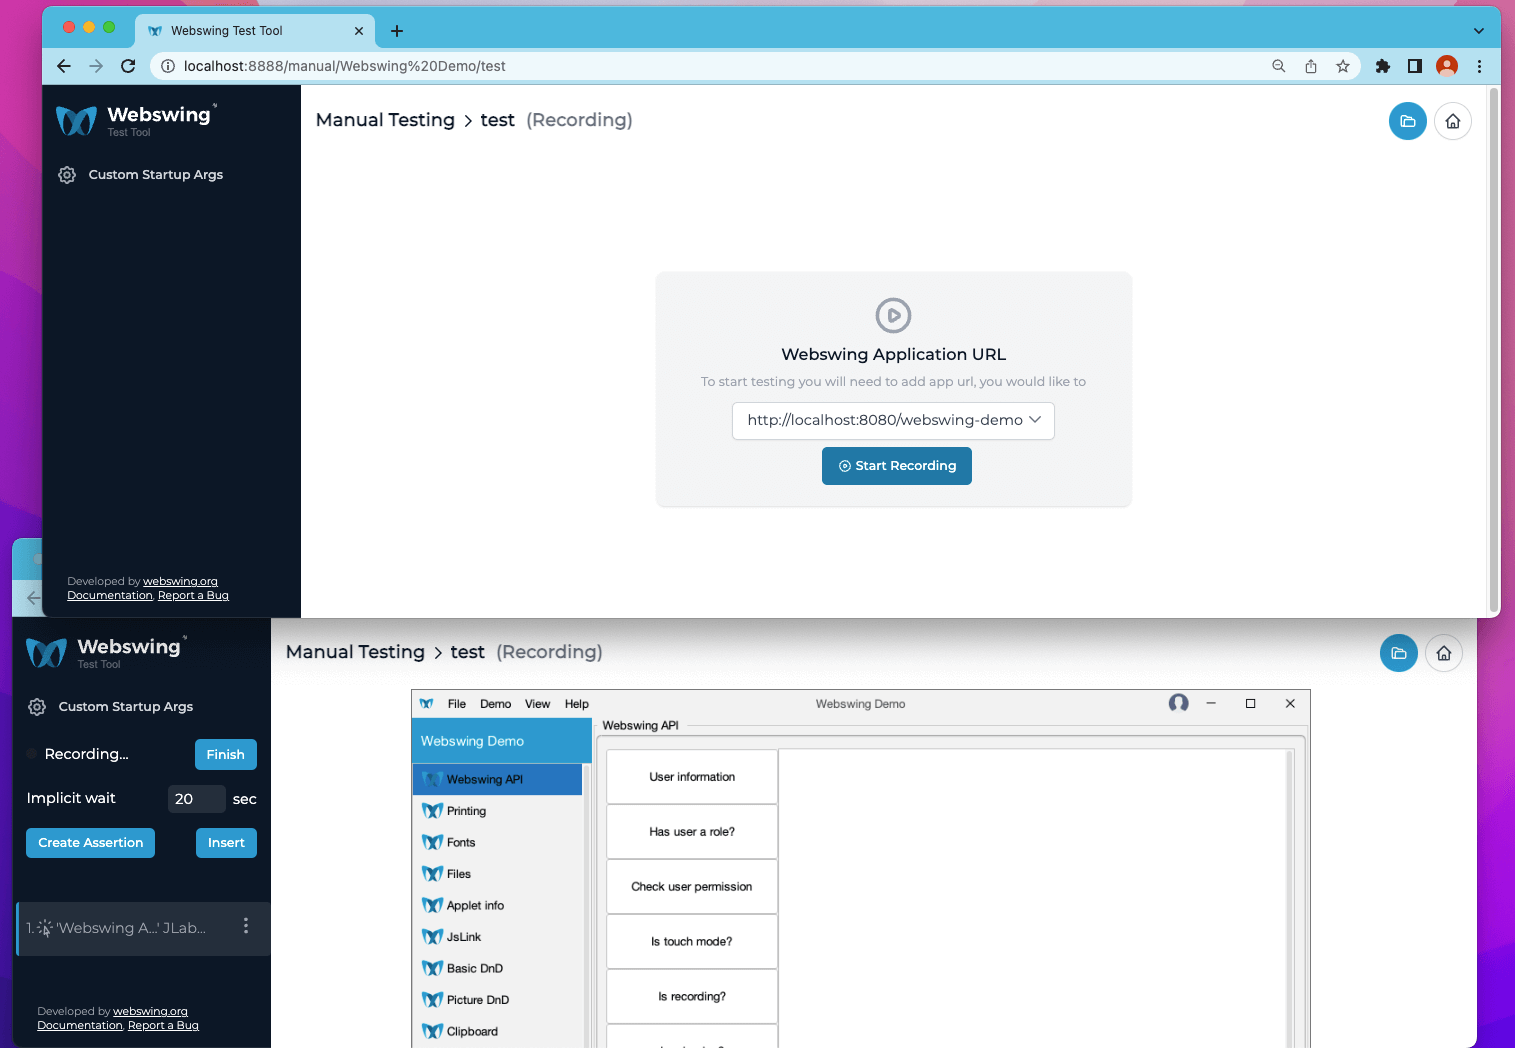Open the File menu in Webswing Demo
The width and height of the screenshot is (1515, 1048).
457,704
